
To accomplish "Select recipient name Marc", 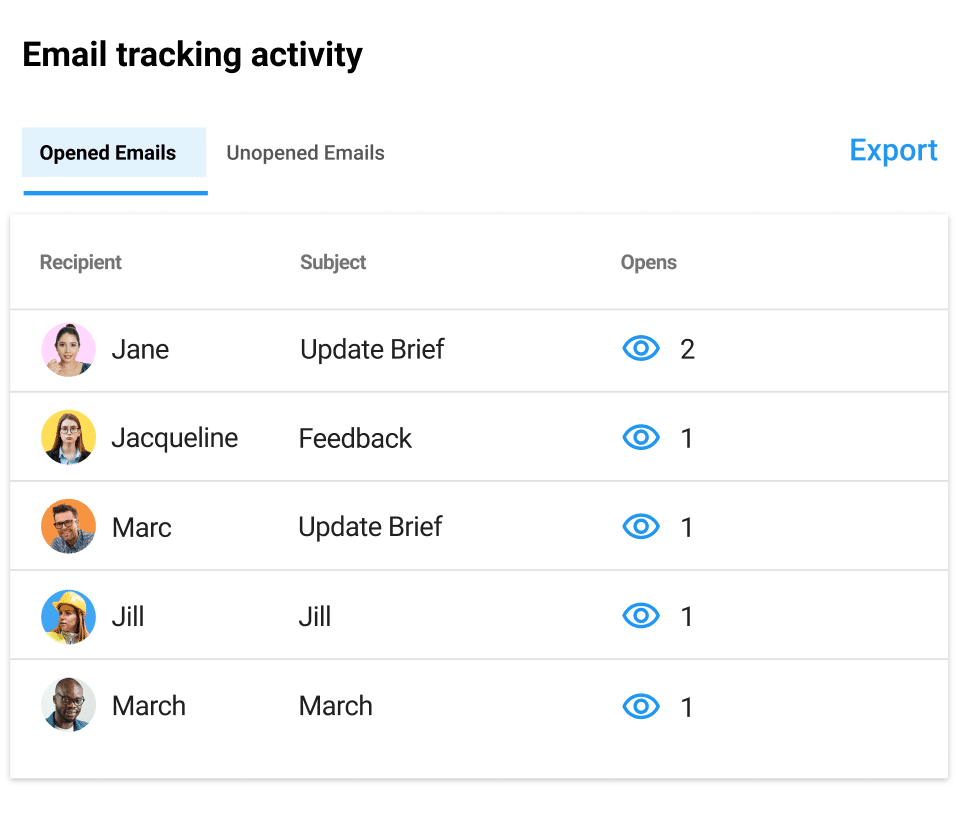I will [141, 527].
